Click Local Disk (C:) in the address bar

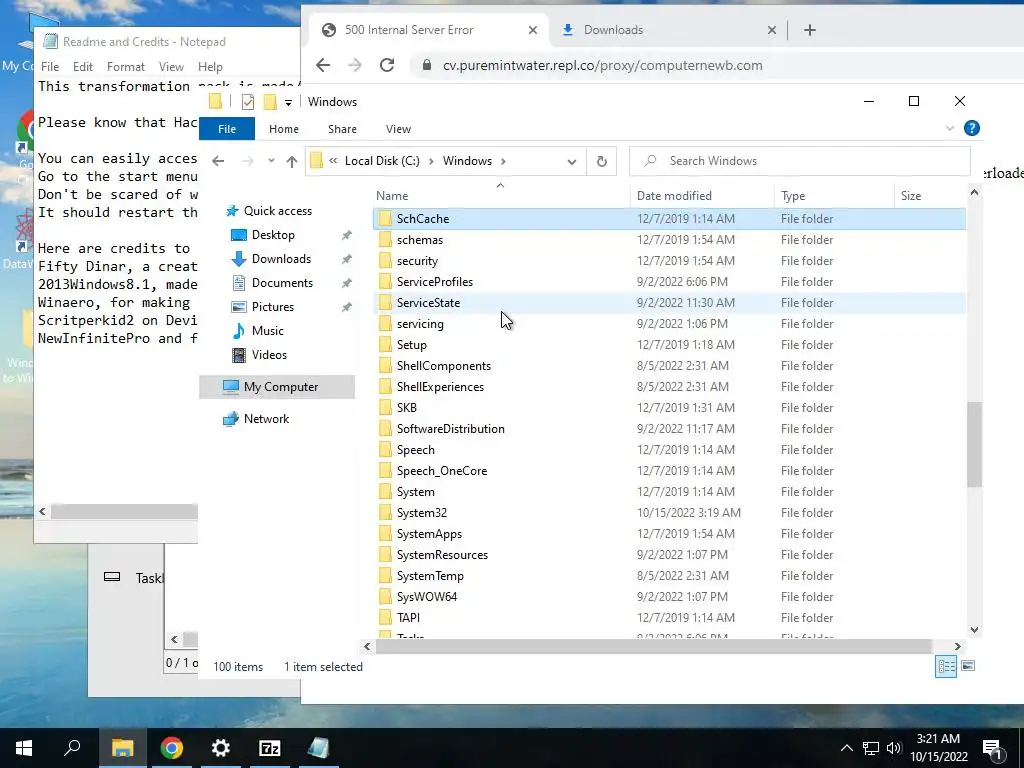pos(382,161)
